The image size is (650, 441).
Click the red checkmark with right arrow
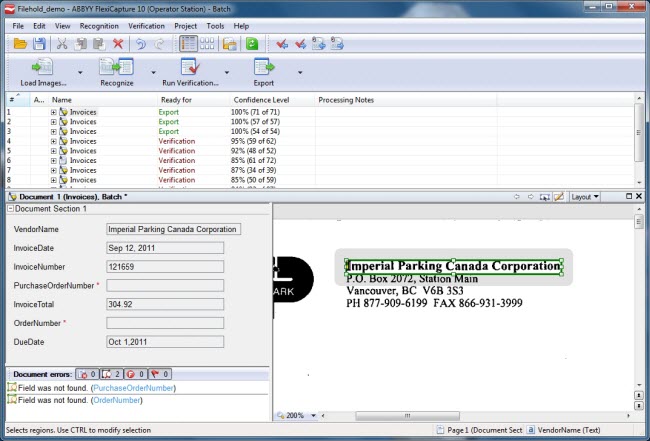click(301, 44)
